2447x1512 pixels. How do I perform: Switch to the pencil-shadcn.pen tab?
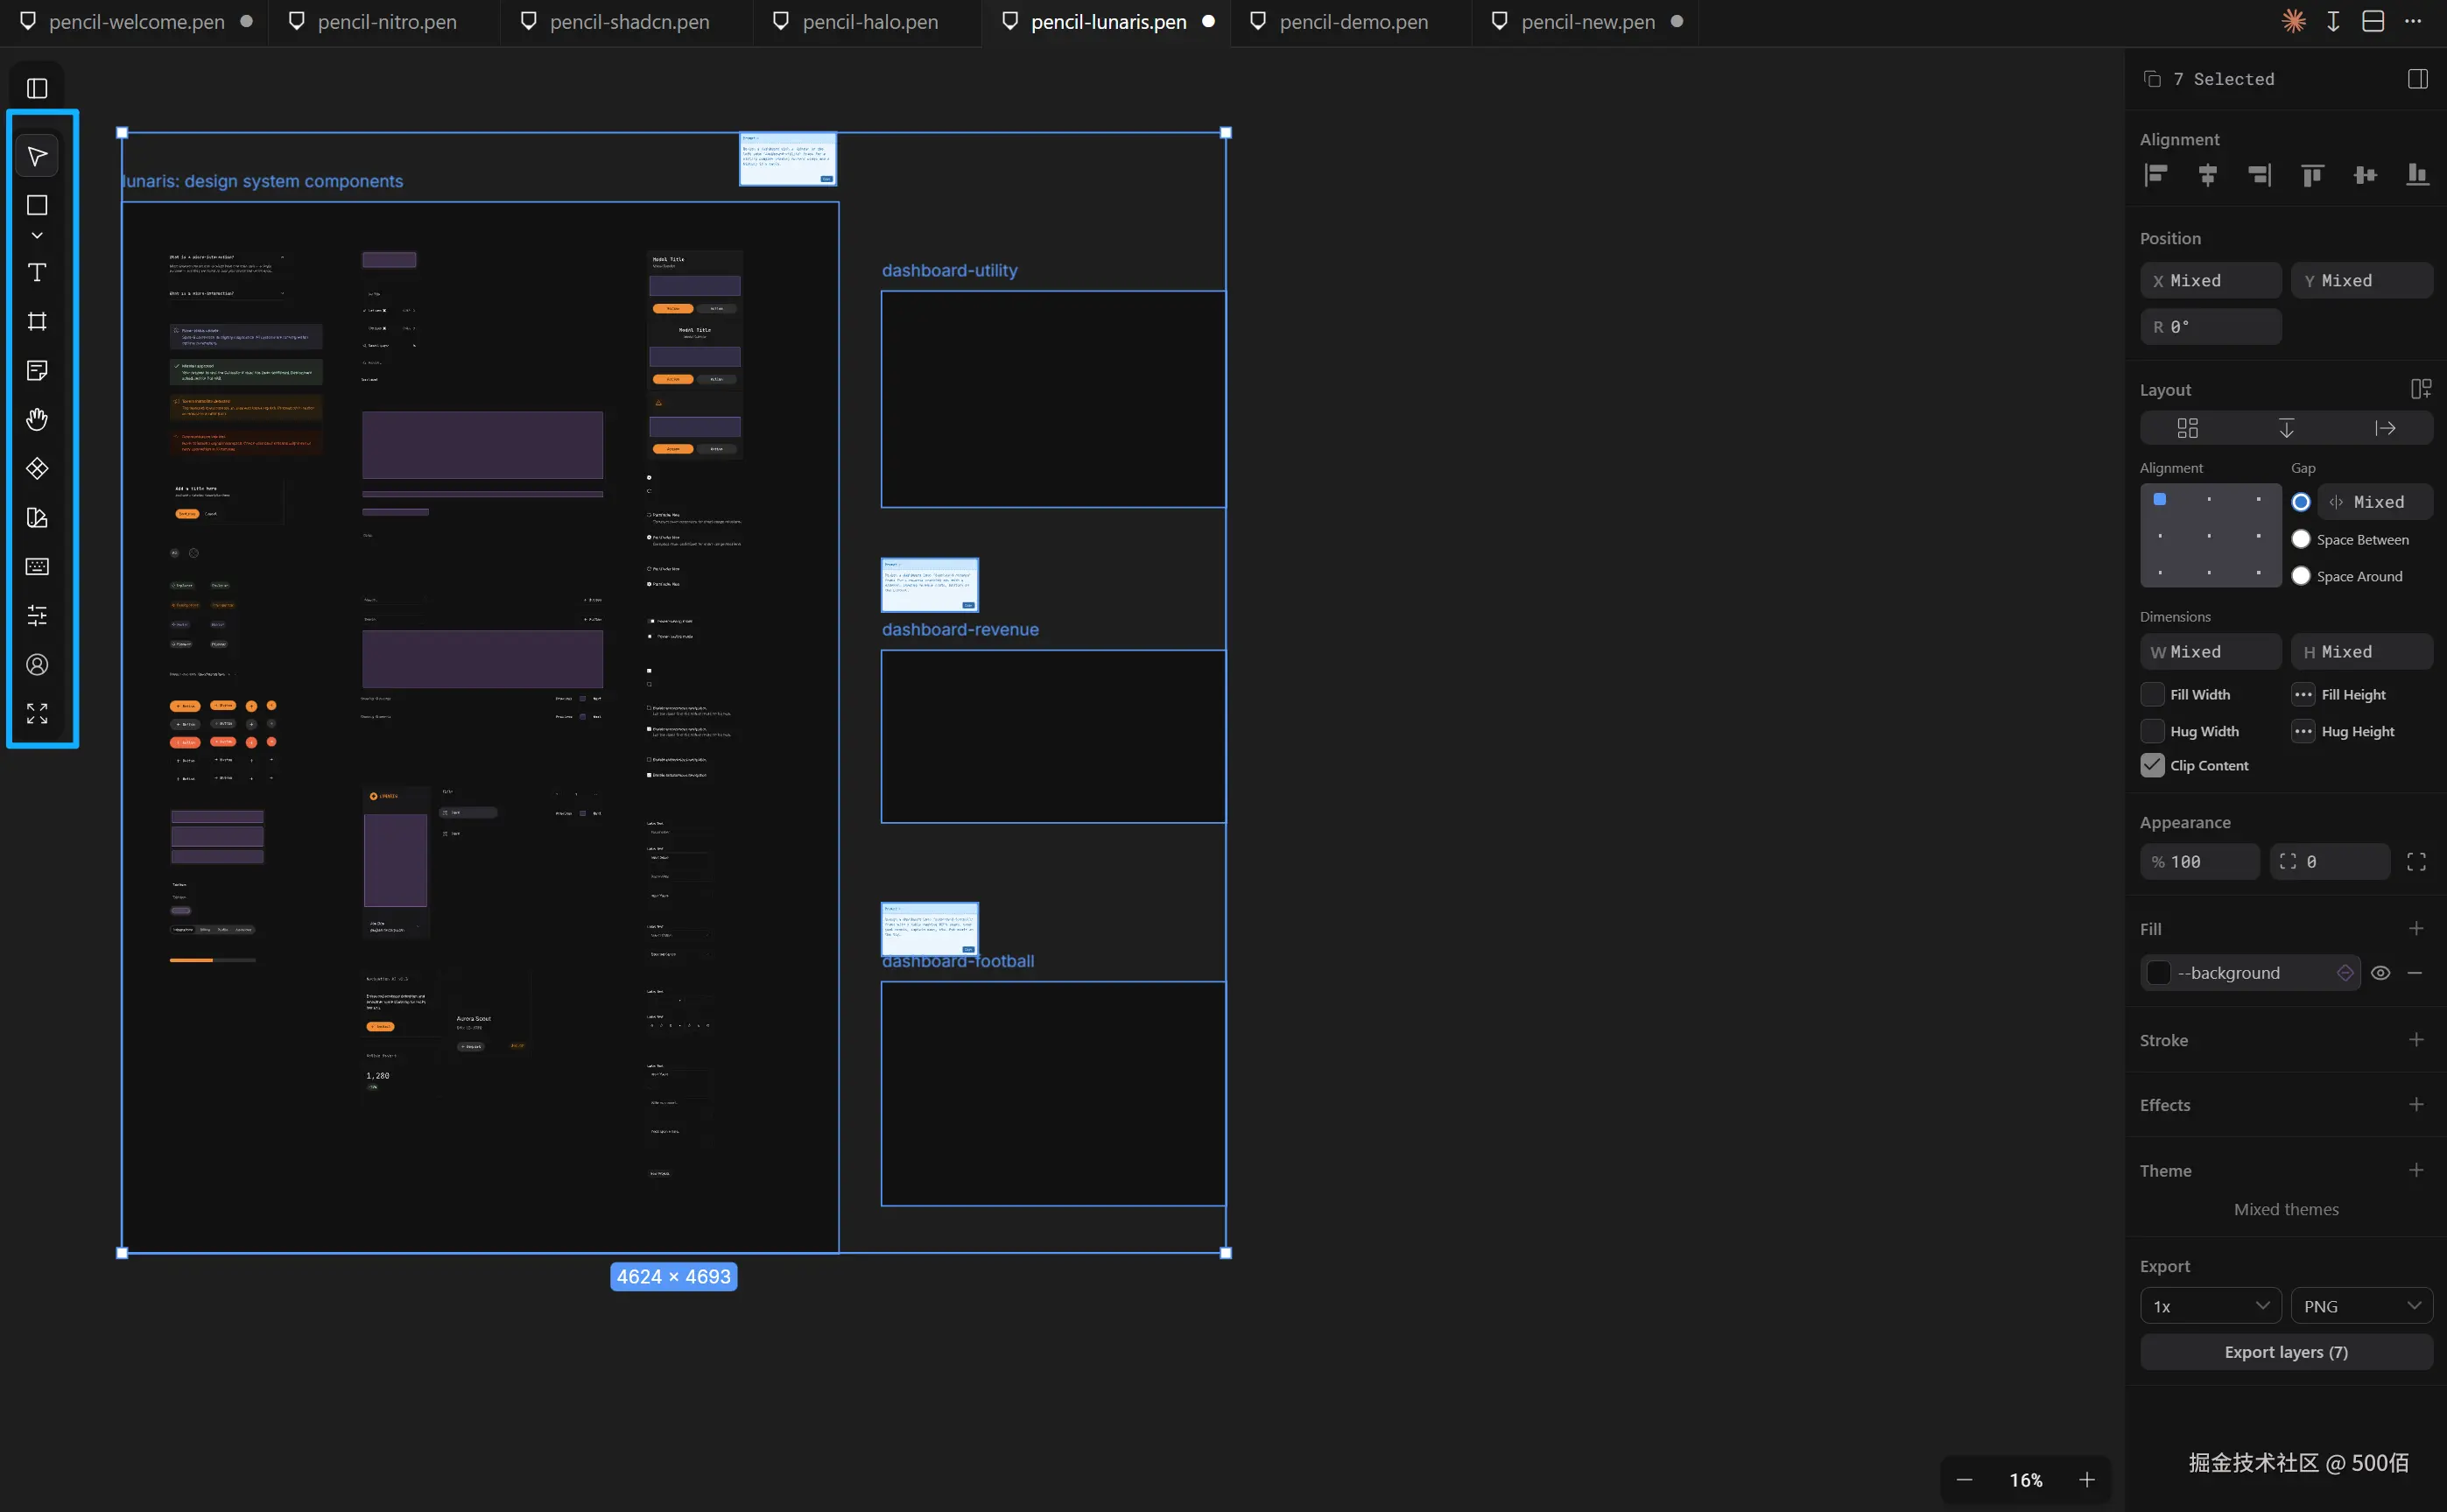coord(629,22)
